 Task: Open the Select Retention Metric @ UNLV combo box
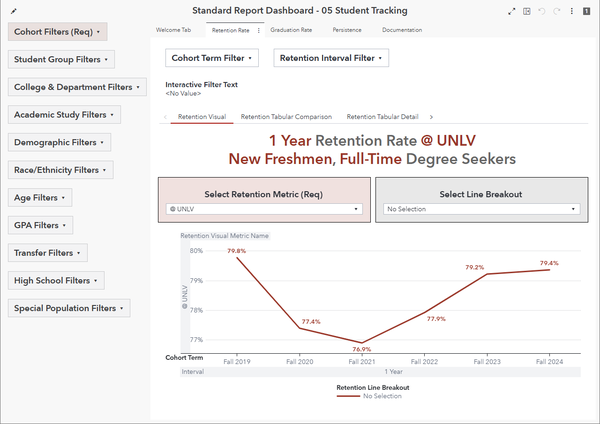264,209
